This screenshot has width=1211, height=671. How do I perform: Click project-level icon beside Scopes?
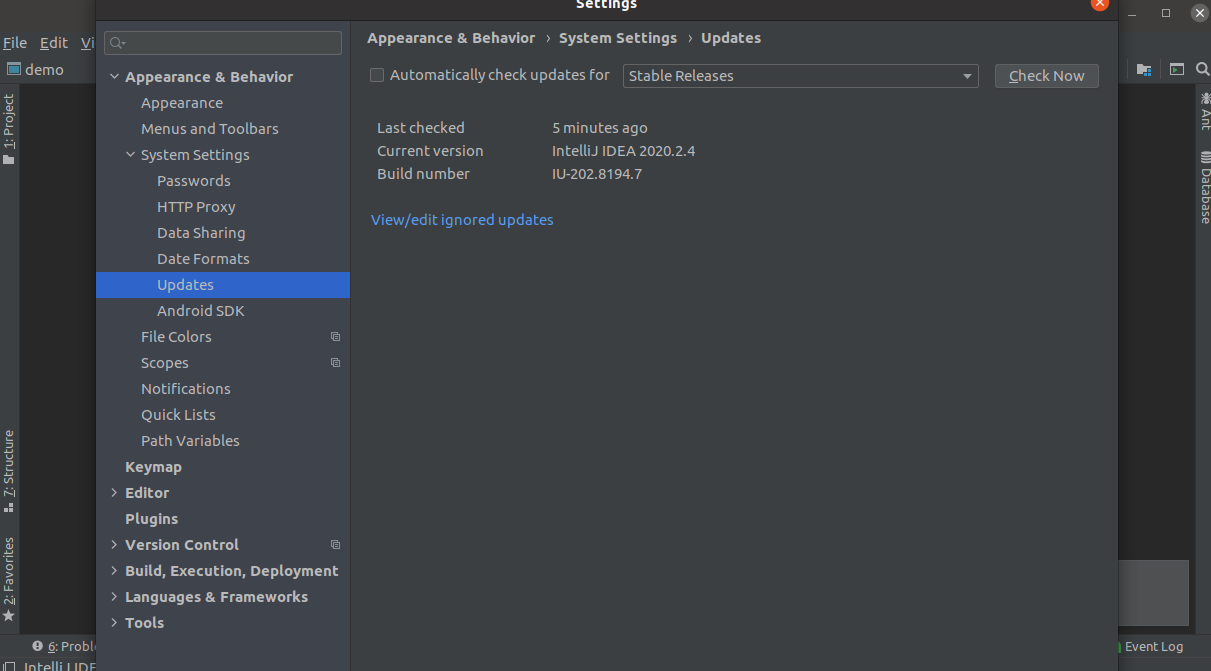335,363
